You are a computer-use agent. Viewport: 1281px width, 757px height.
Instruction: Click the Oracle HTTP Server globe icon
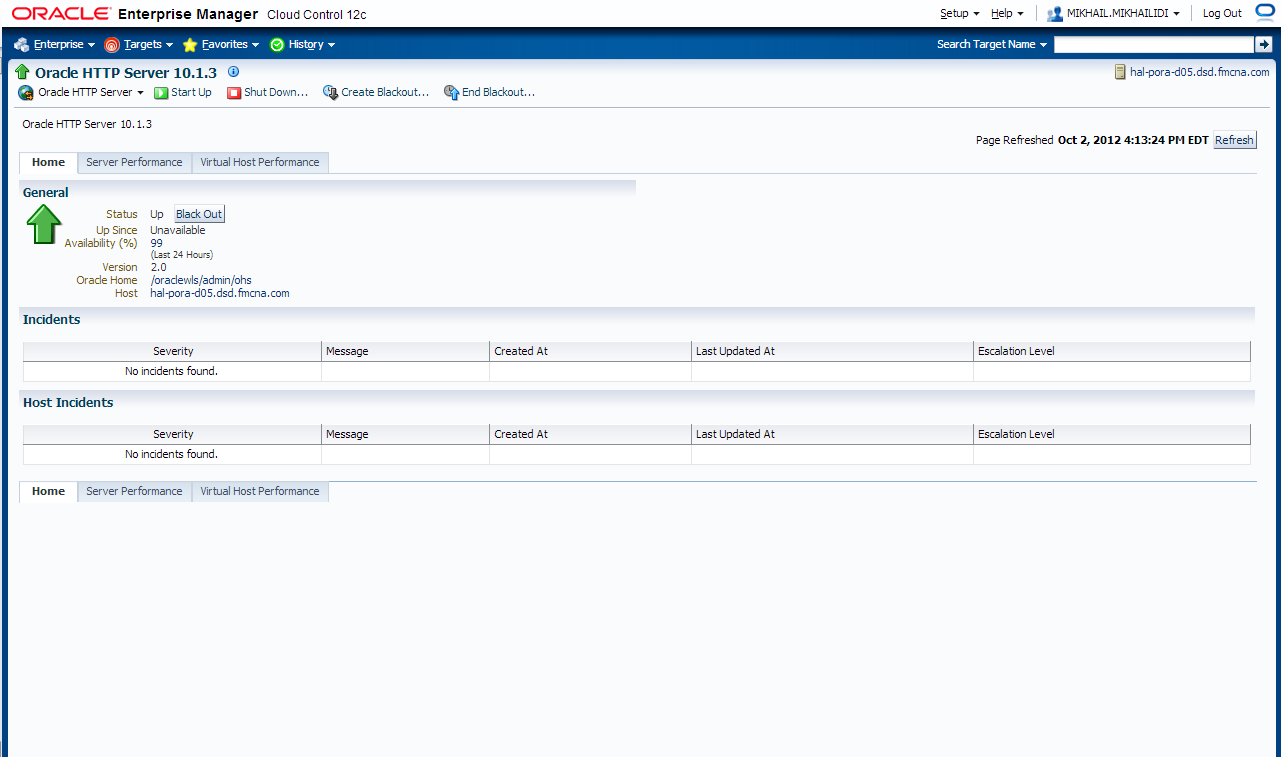(x=26, y=93)
